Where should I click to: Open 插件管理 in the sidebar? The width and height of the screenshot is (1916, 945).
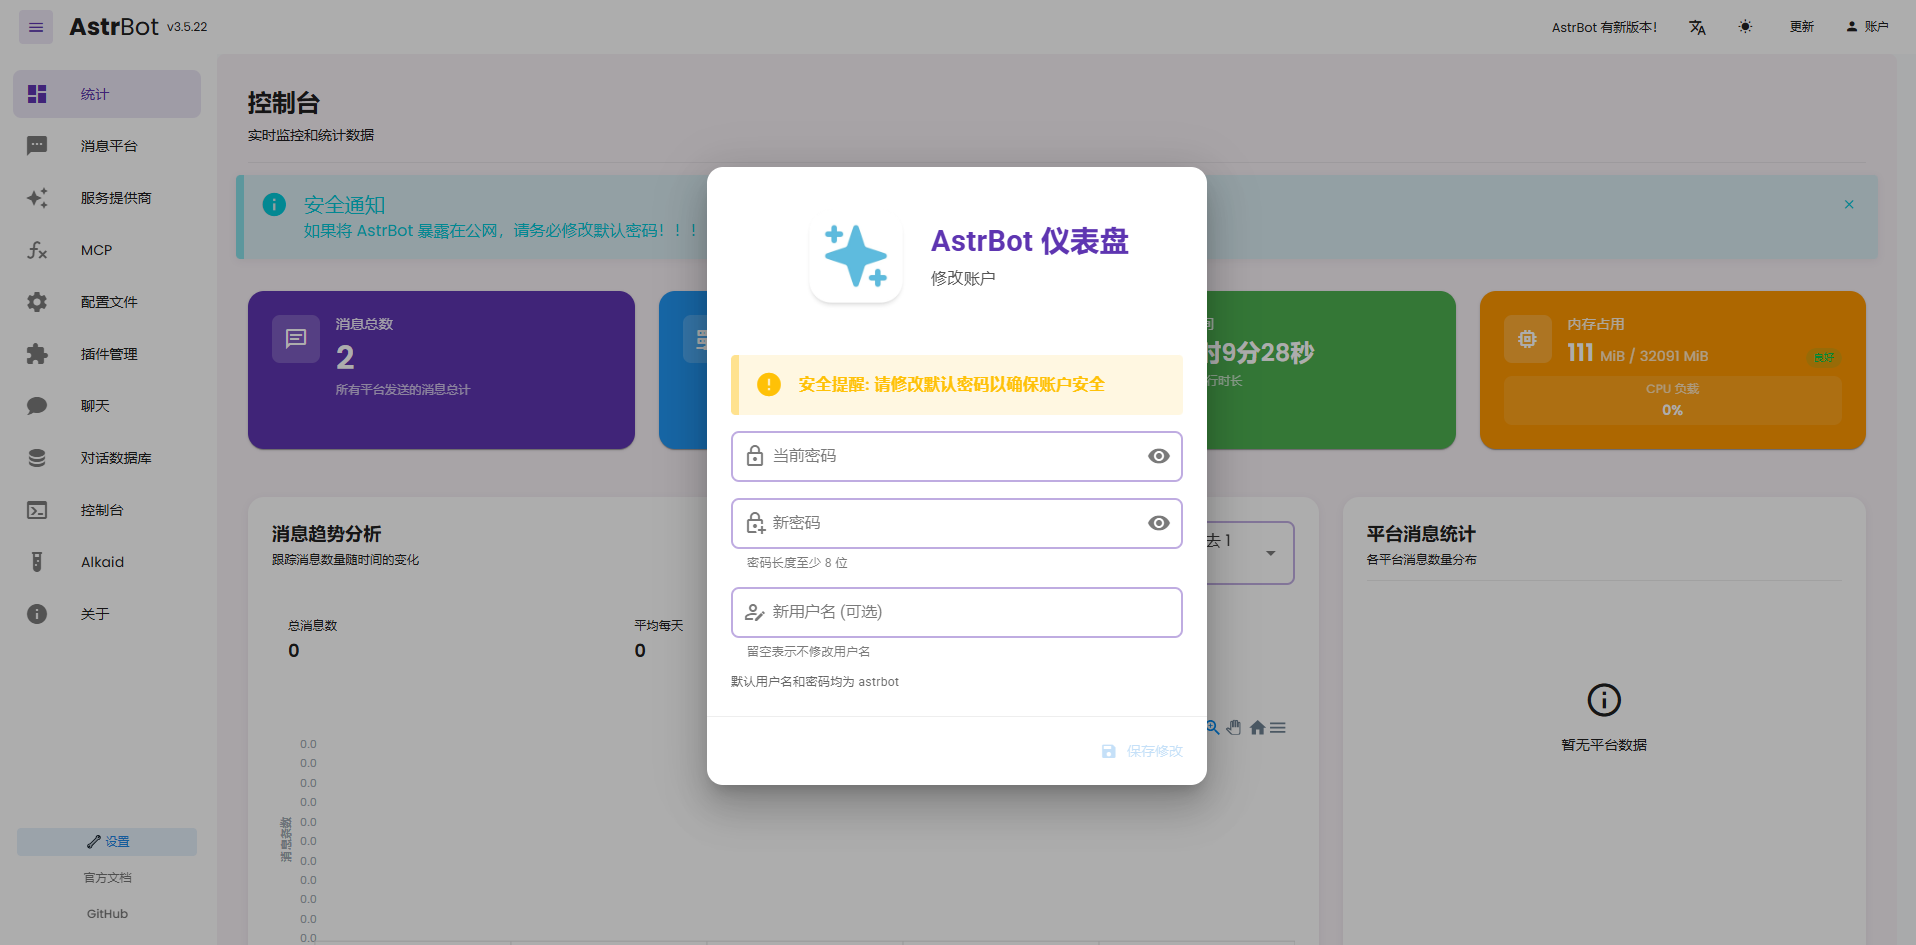coord(107,354)
